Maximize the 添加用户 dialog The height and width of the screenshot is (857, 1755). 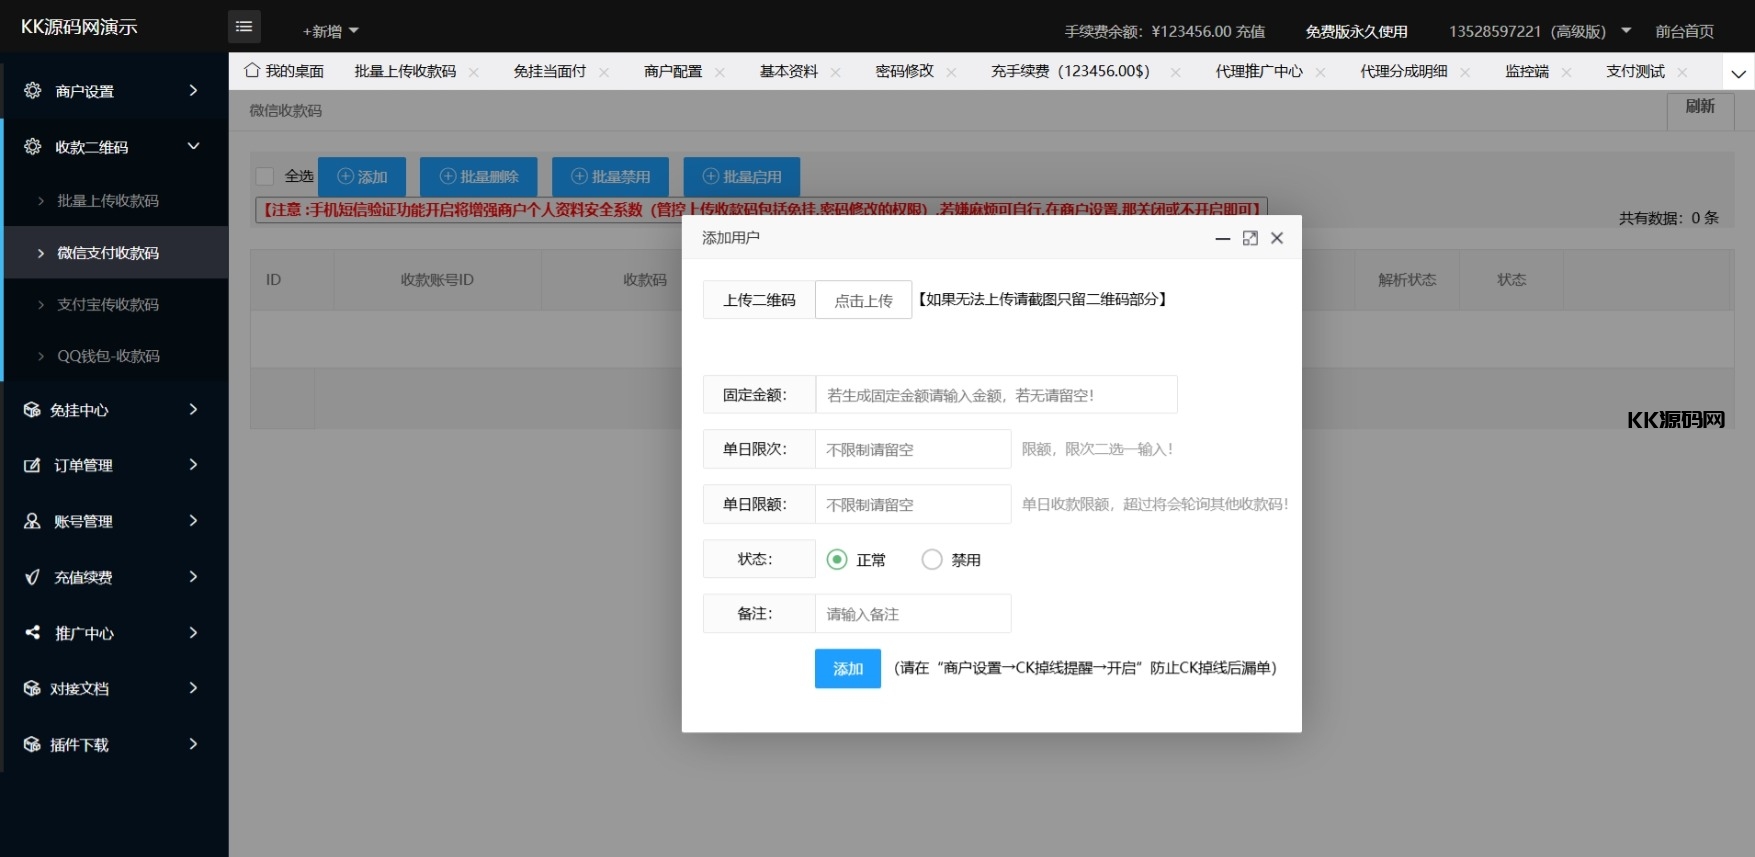(1250, 238)
